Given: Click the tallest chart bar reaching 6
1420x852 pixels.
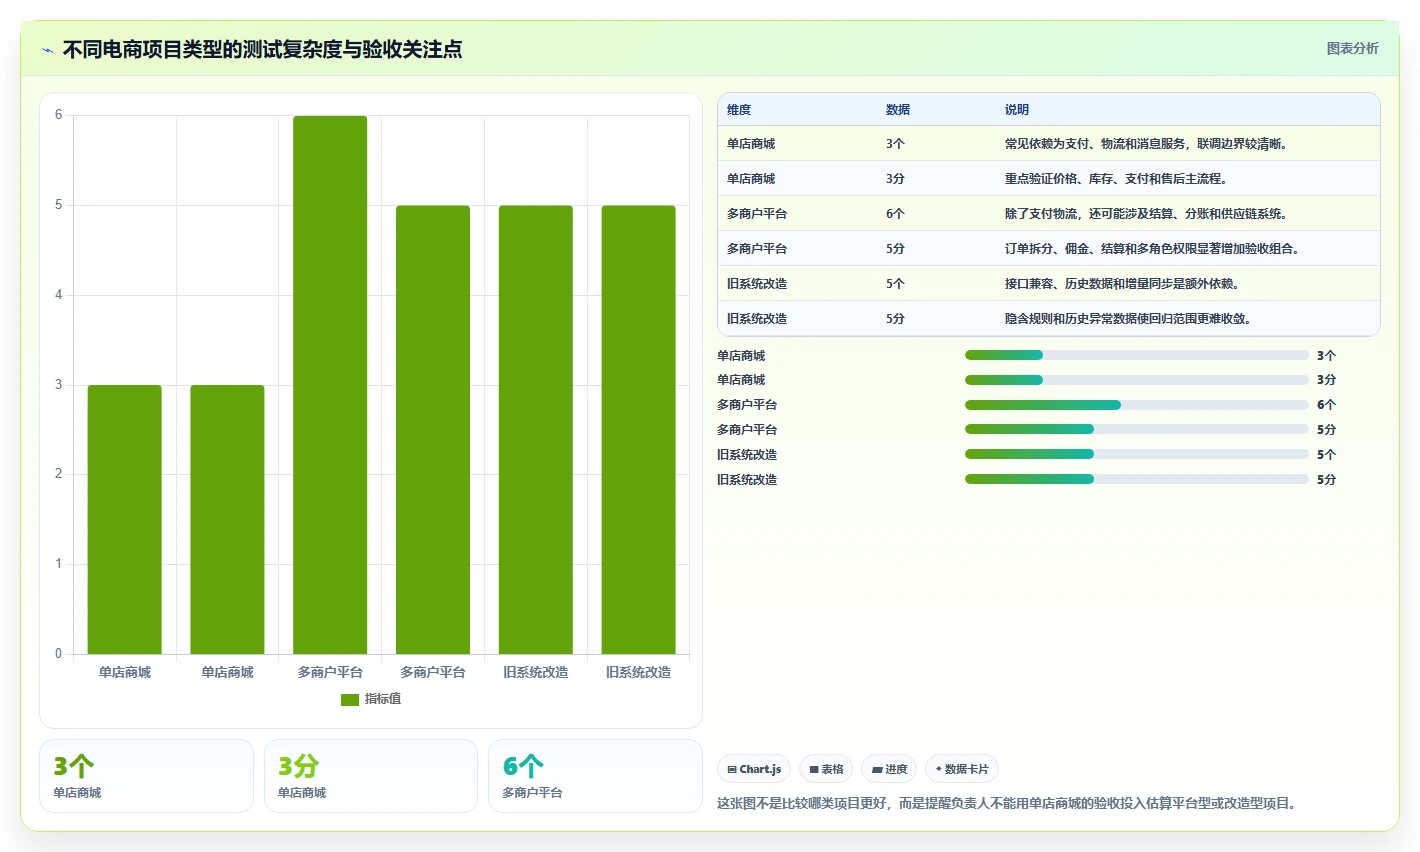Looking at the screenshot, I should pos(330,385).
